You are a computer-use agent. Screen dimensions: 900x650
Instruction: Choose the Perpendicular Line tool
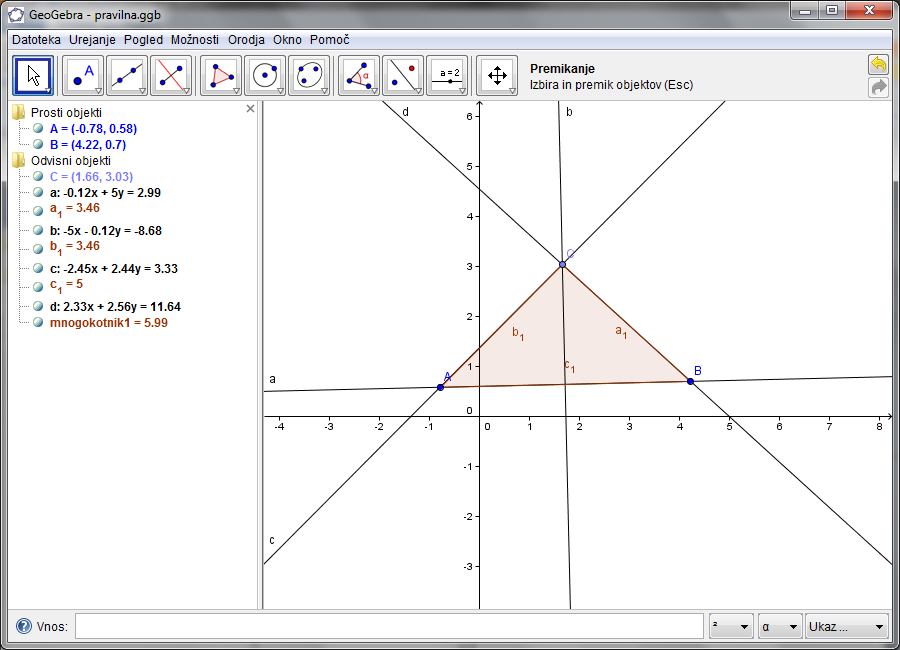coord(171,75)
